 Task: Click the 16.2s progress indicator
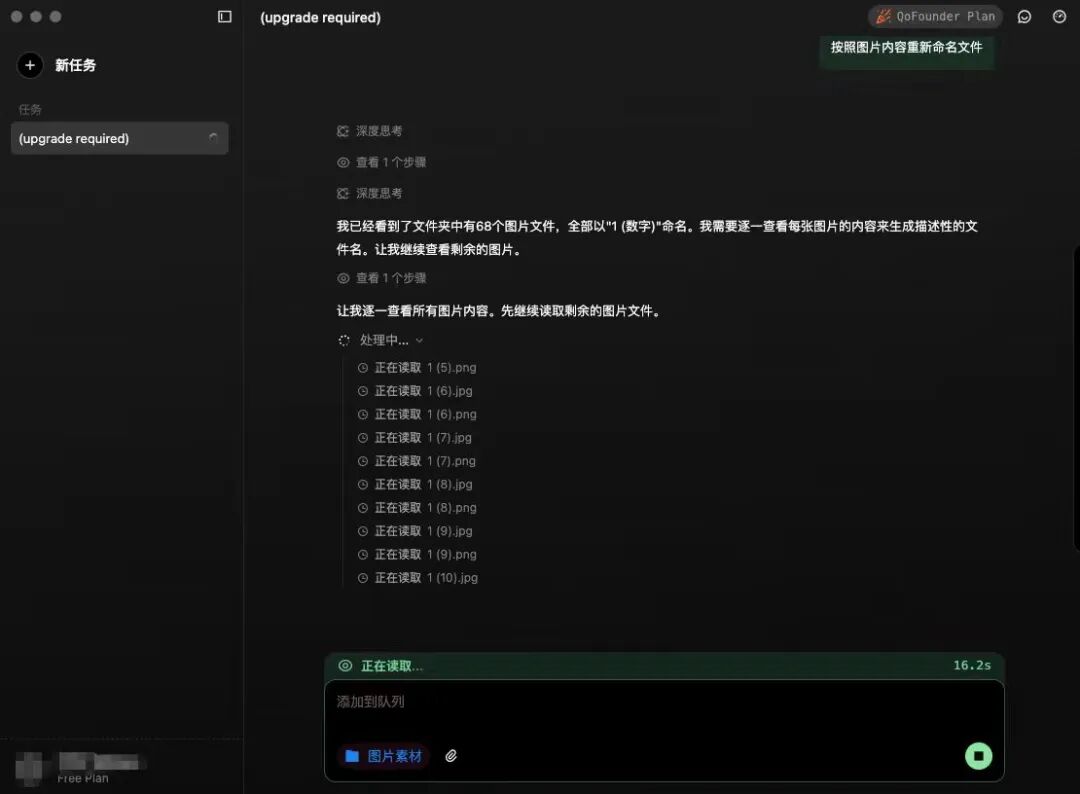click(x=972, y=665)
